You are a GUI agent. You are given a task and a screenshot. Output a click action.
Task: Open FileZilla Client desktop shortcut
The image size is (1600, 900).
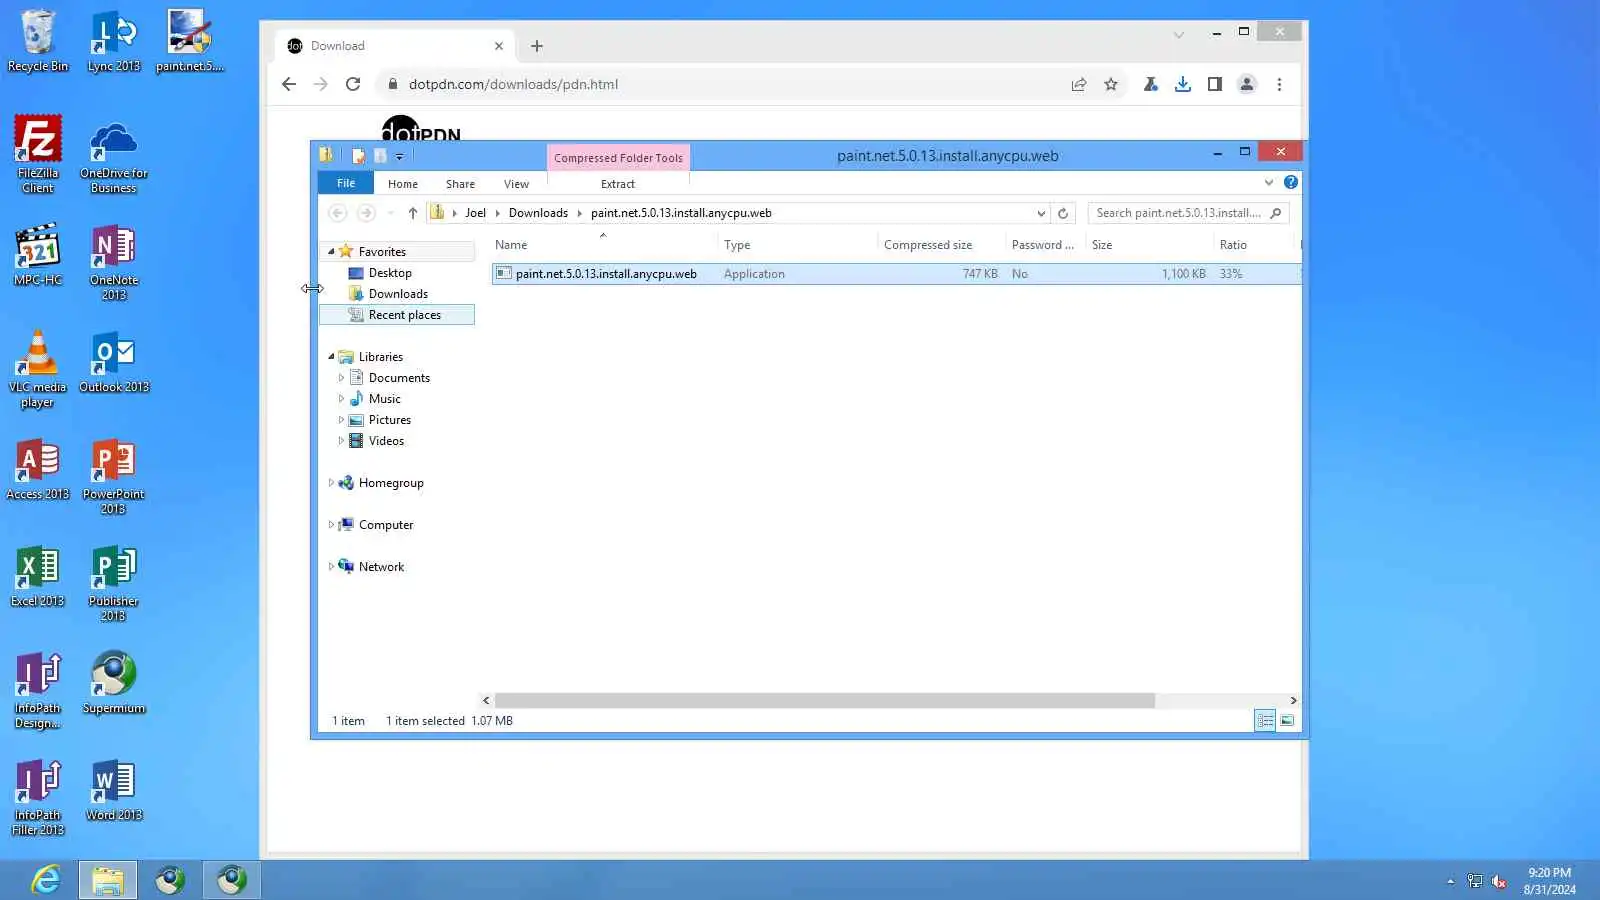38,154
